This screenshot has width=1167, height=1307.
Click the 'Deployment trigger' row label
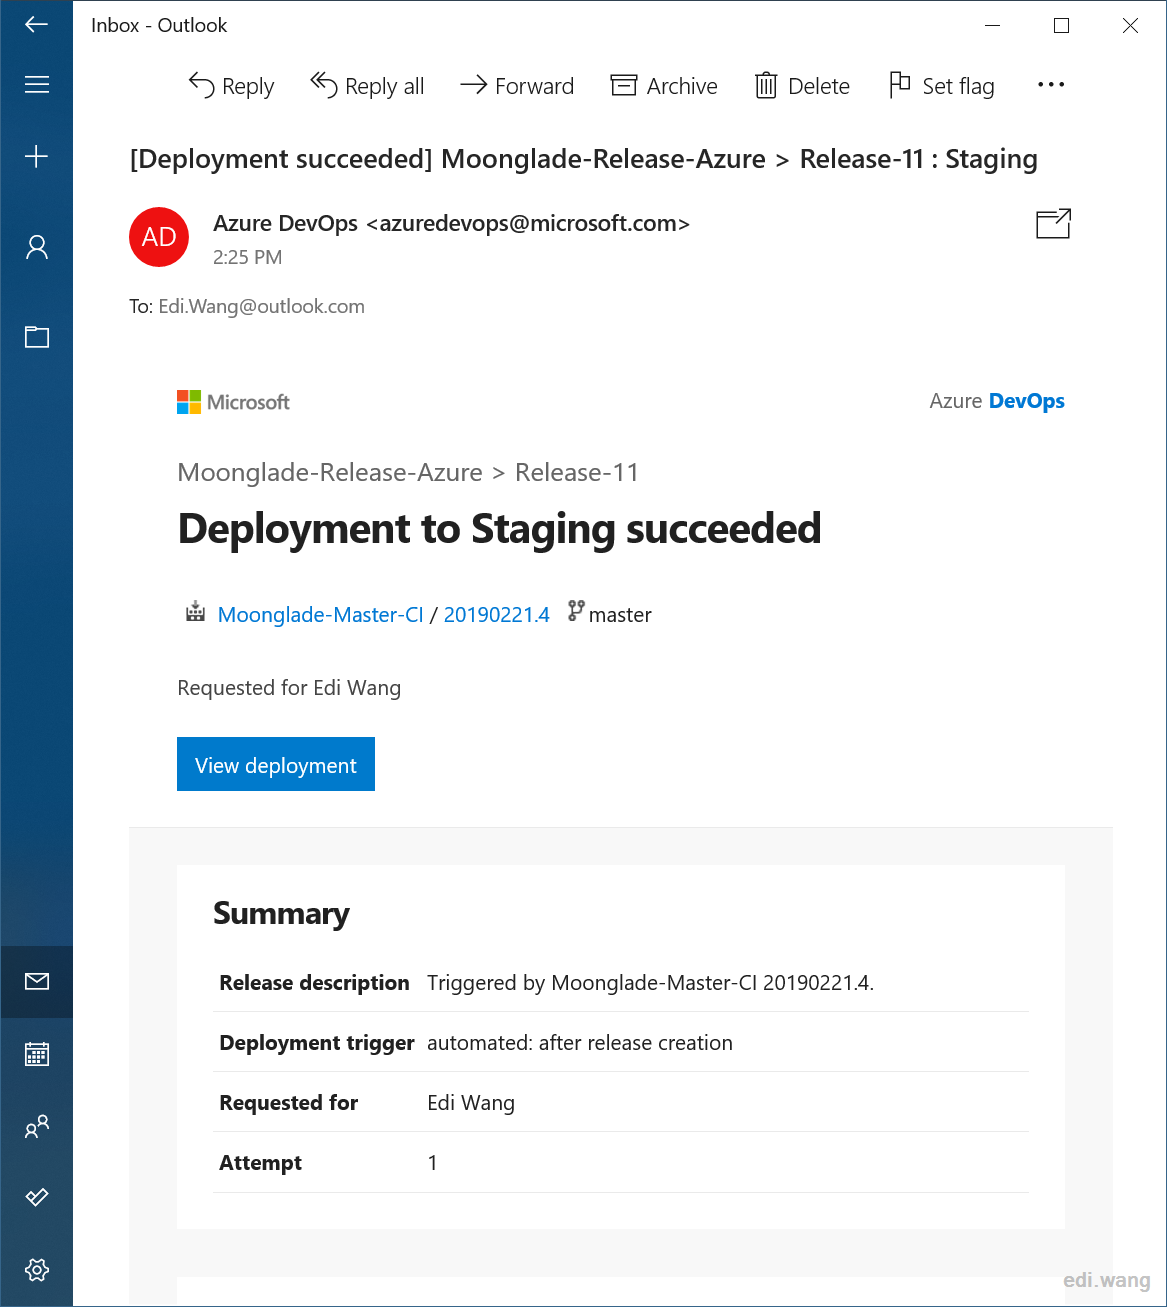pyautogui.click(x=317, y=1043)
